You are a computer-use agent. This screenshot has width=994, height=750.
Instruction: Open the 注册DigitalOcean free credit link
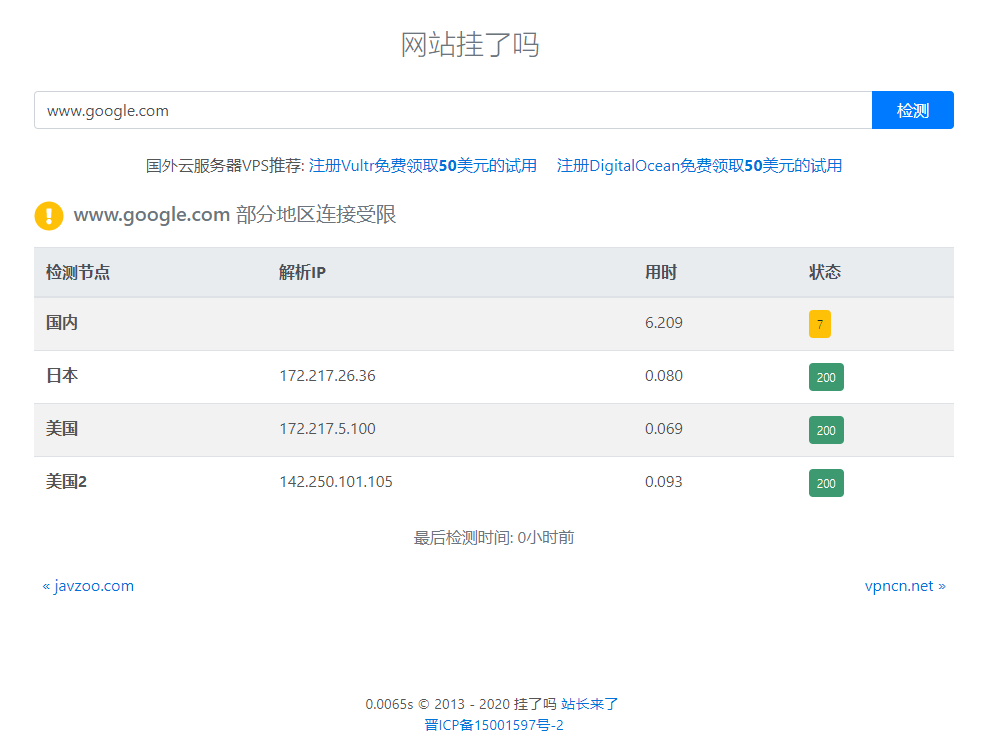(698, 165)
